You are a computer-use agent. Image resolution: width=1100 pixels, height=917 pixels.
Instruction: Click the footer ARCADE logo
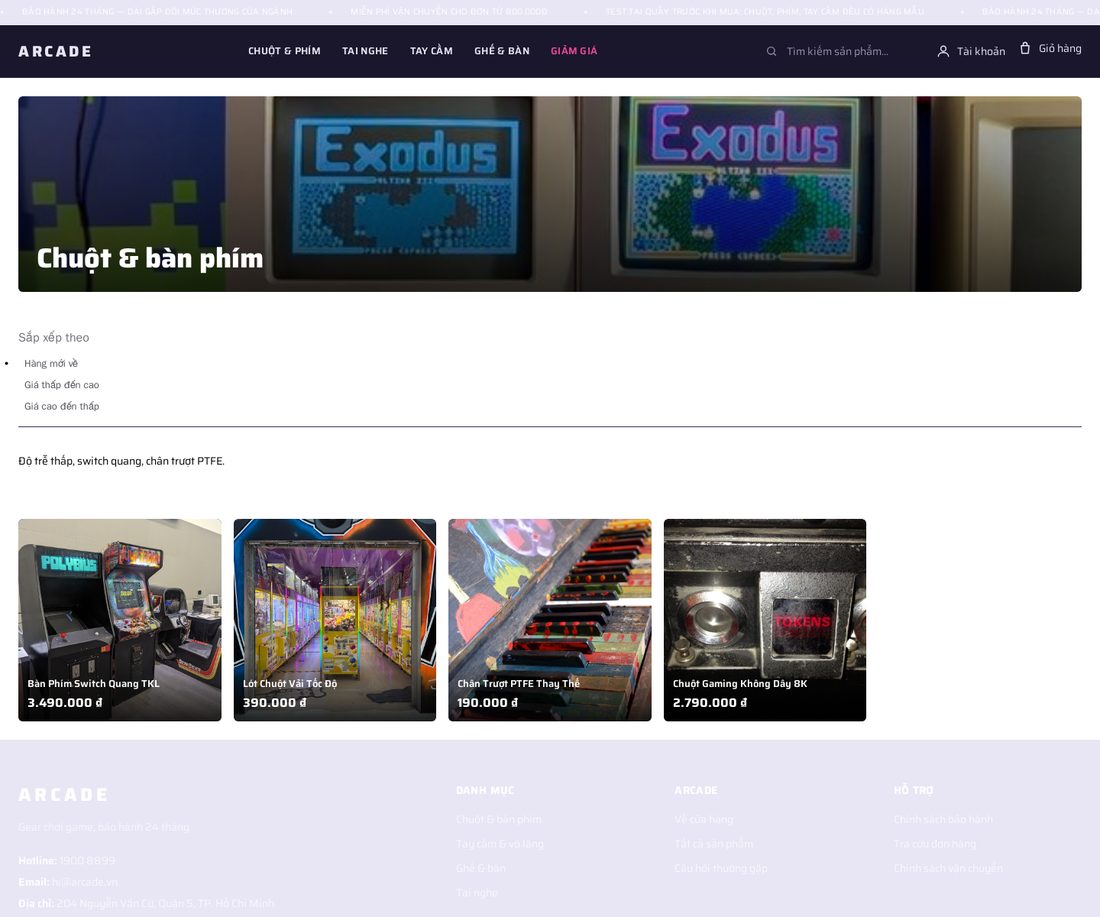click(x=63, y=795)
